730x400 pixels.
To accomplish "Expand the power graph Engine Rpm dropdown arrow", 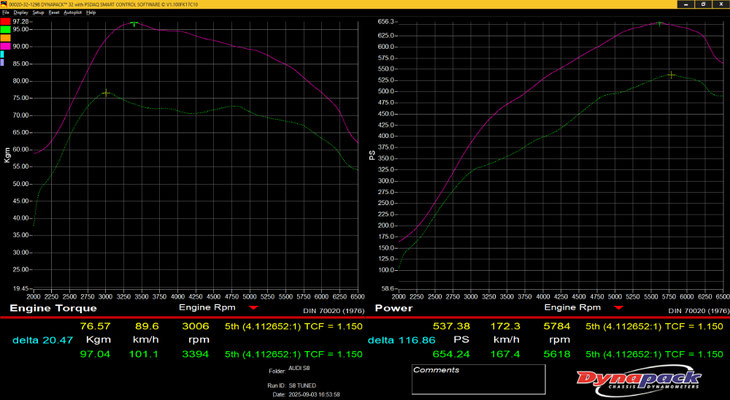I will (x=617, y=309).
